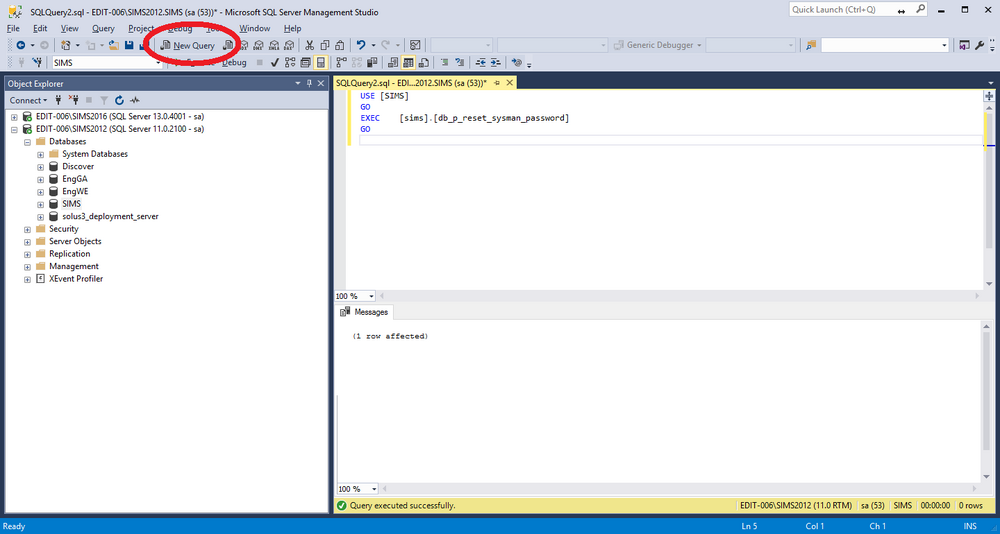Image resolution: width=1000 pixels, height=534 pixels.
Task: Click Connect Object Explorer plug icon
Action: tap(58, 100)
